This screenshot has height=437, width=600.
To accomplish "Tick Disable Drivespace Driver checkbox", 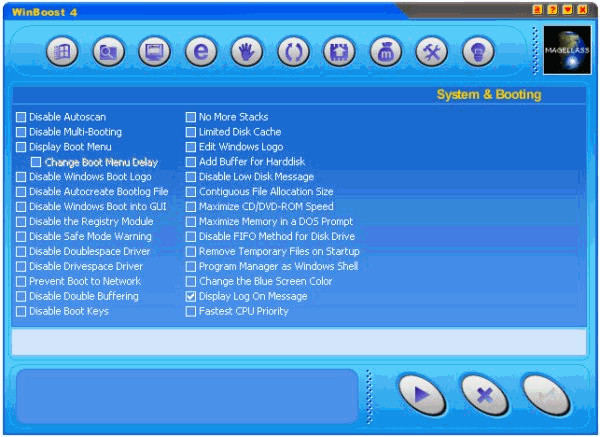I will tap(21, 266).
